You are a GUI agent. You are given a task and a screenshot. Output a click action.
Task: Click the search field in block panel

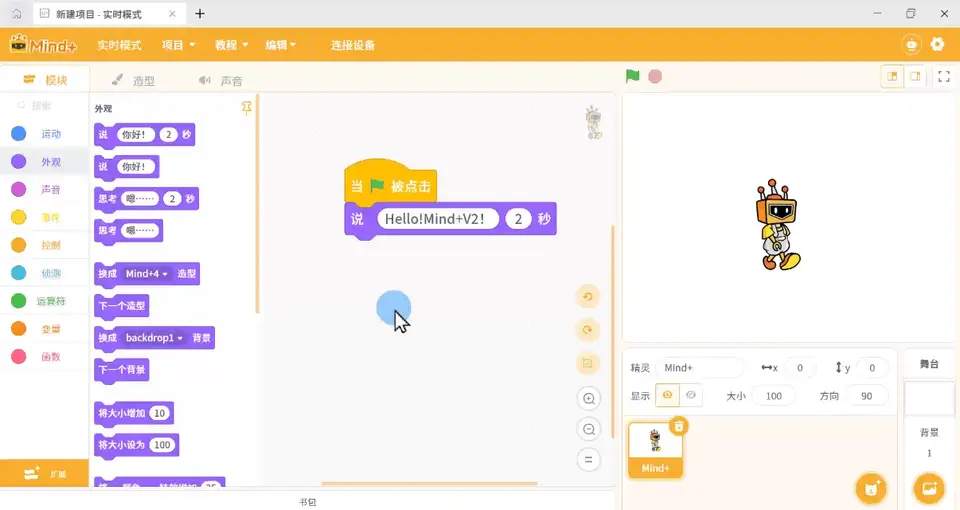44,106
